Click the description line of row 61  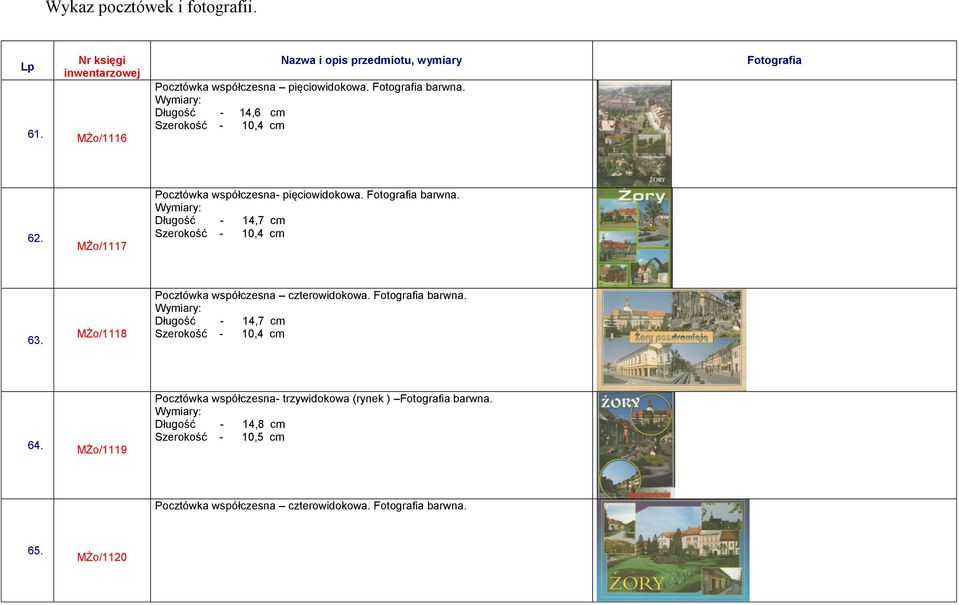[x=310, y=87]
